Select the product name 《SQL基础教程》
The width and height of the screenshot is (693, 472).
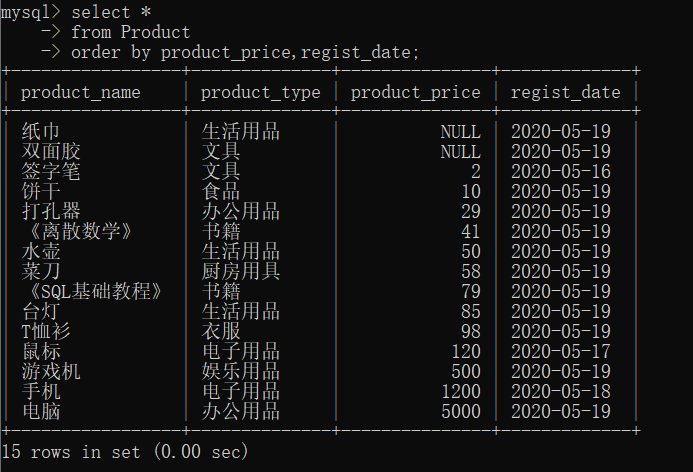coord(95,291)
